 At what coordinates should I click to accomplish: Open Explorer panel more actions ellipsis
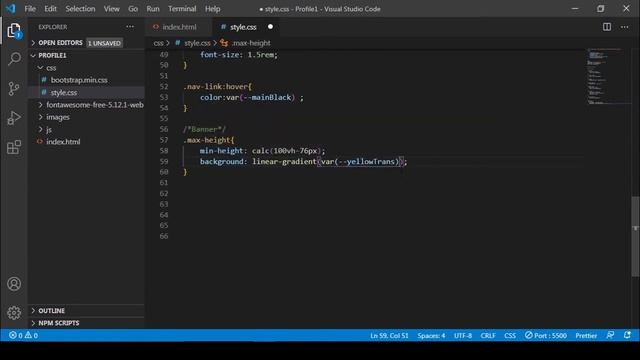(x=130, y=27)
